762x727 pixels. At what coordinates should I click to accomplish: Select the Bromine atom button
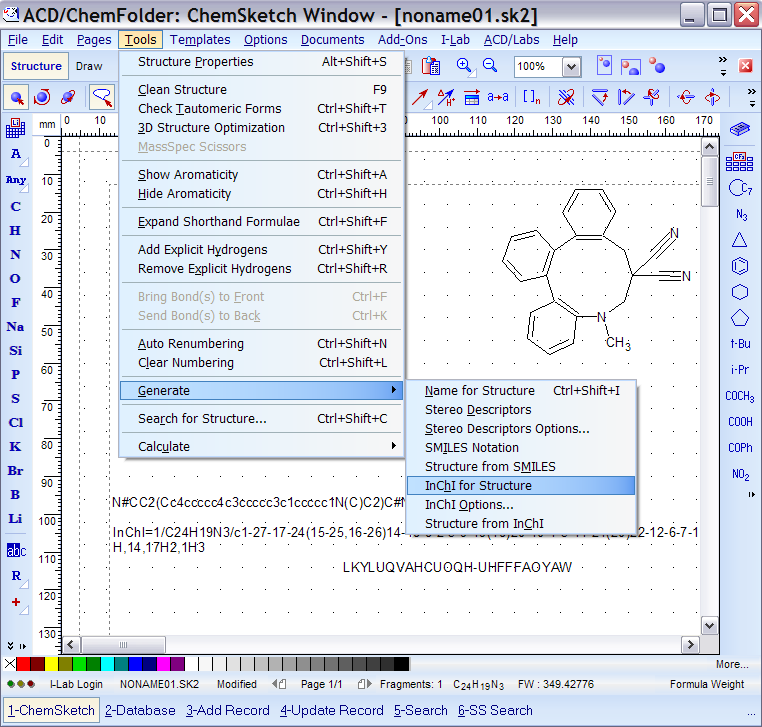(16, 470)
